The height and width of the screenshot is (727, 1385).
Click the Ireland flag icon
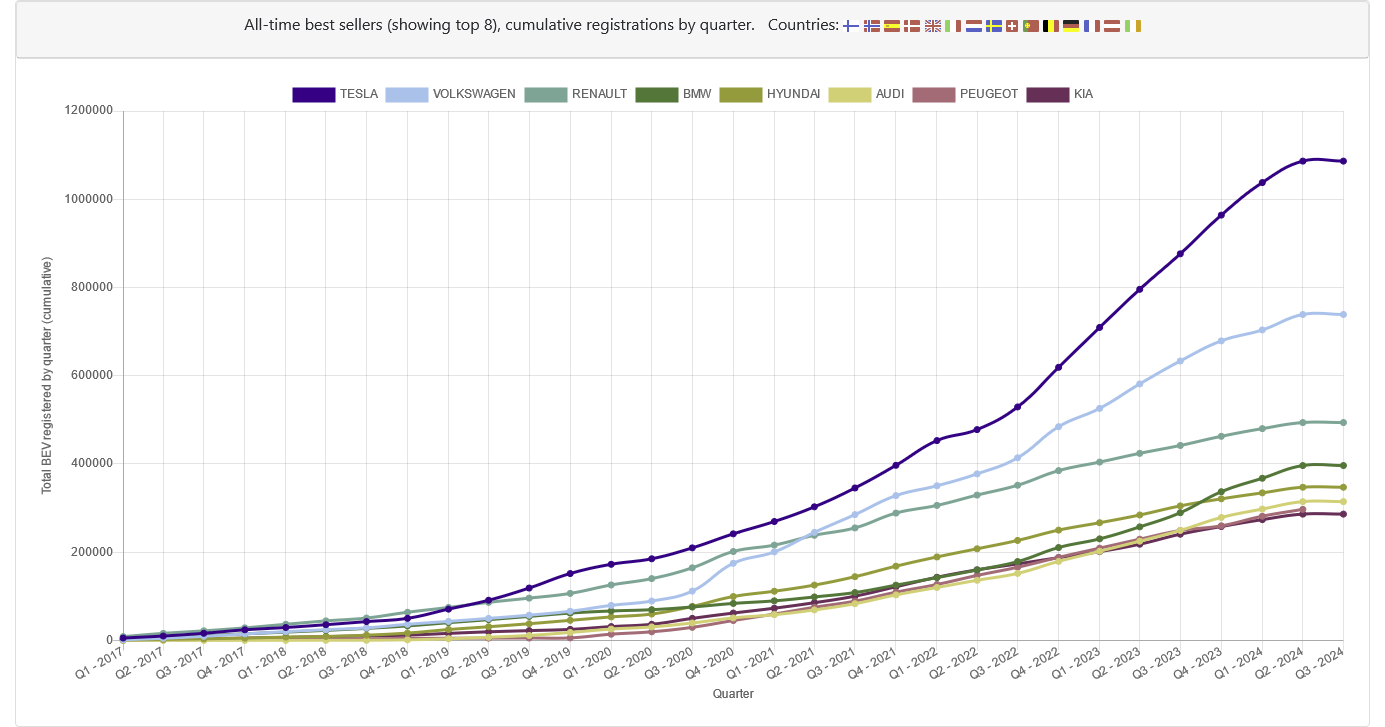point(1132,26)
